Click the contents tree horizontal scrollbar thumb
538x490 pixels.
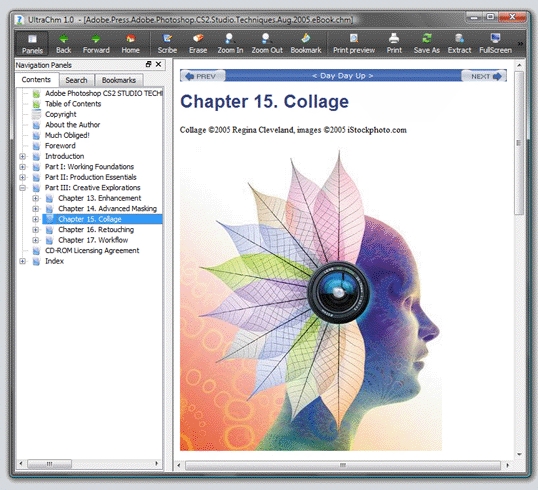click(x=49, y=464)
